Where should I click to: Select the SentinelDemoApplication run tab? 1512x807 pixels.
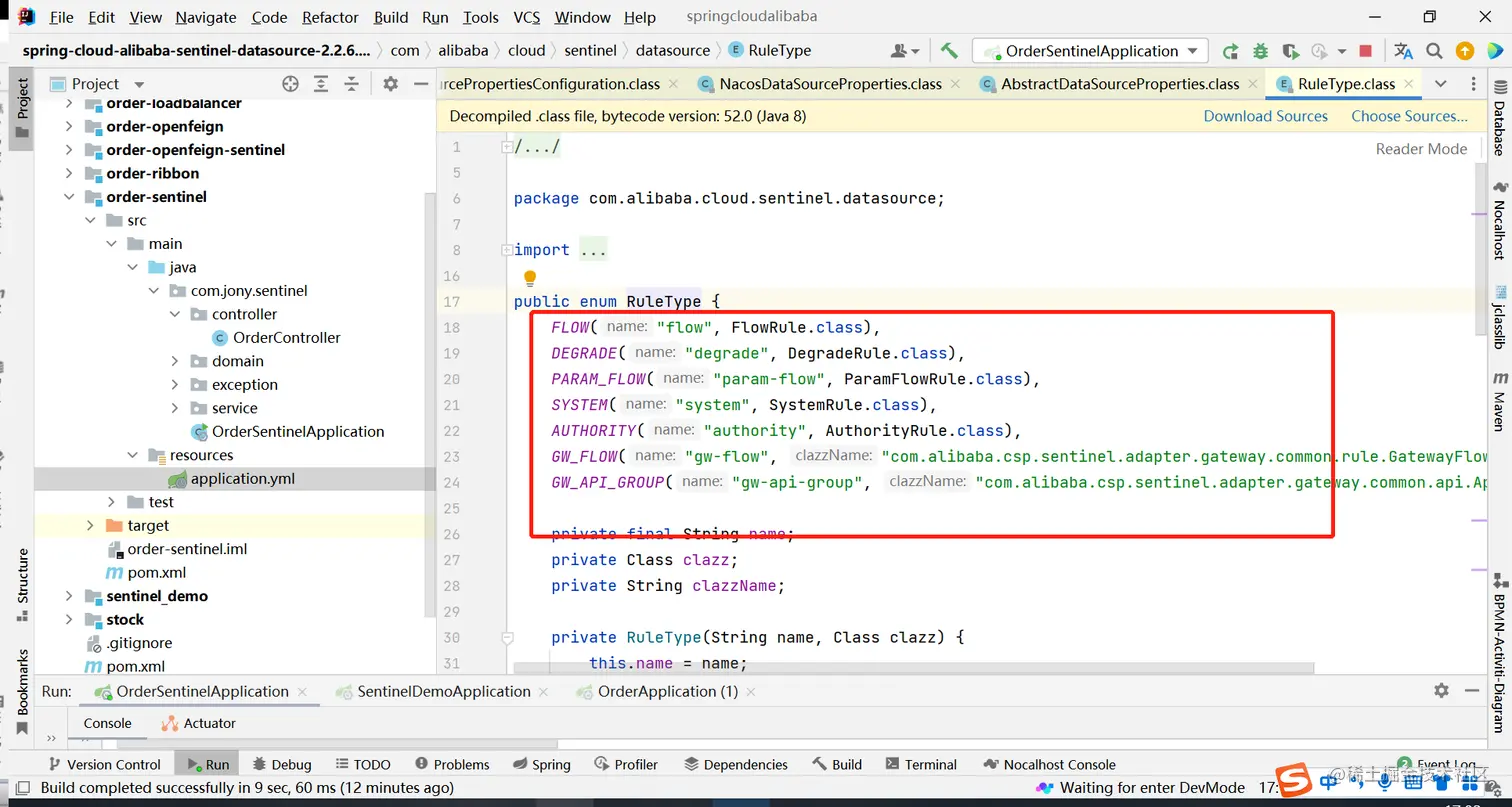[444, 691]
